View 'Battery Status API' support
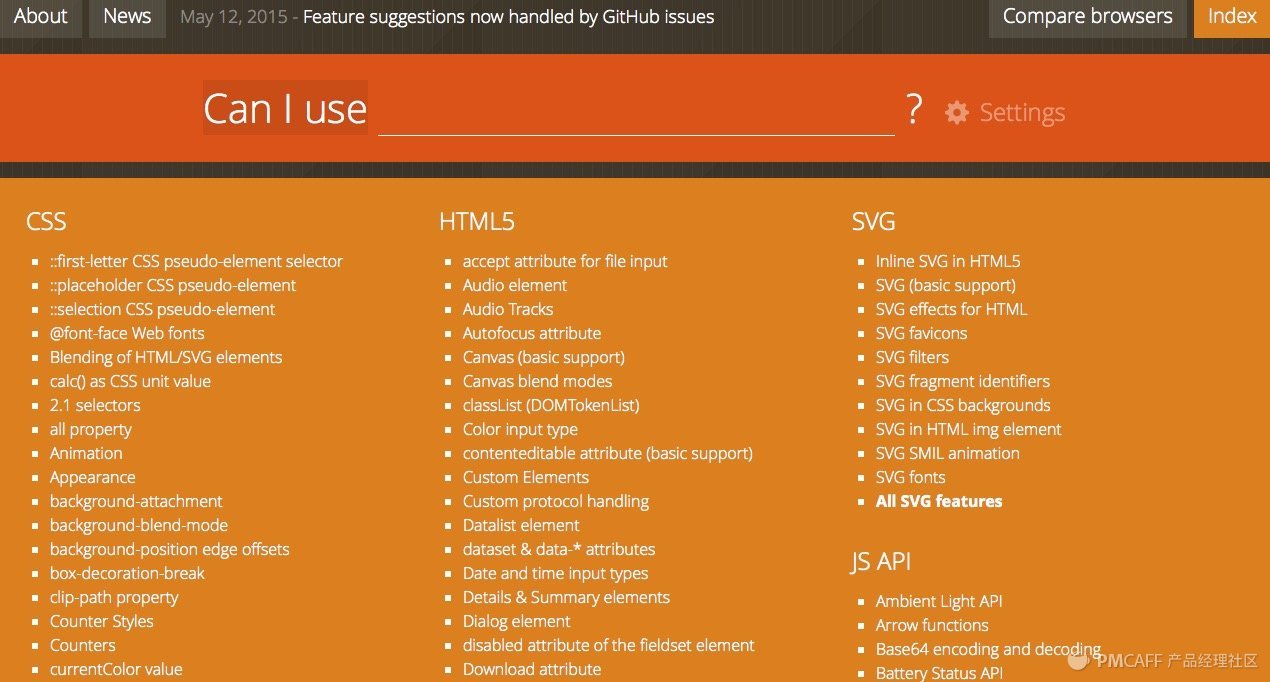The image size is (1270, 682). (x=940, y=672)
